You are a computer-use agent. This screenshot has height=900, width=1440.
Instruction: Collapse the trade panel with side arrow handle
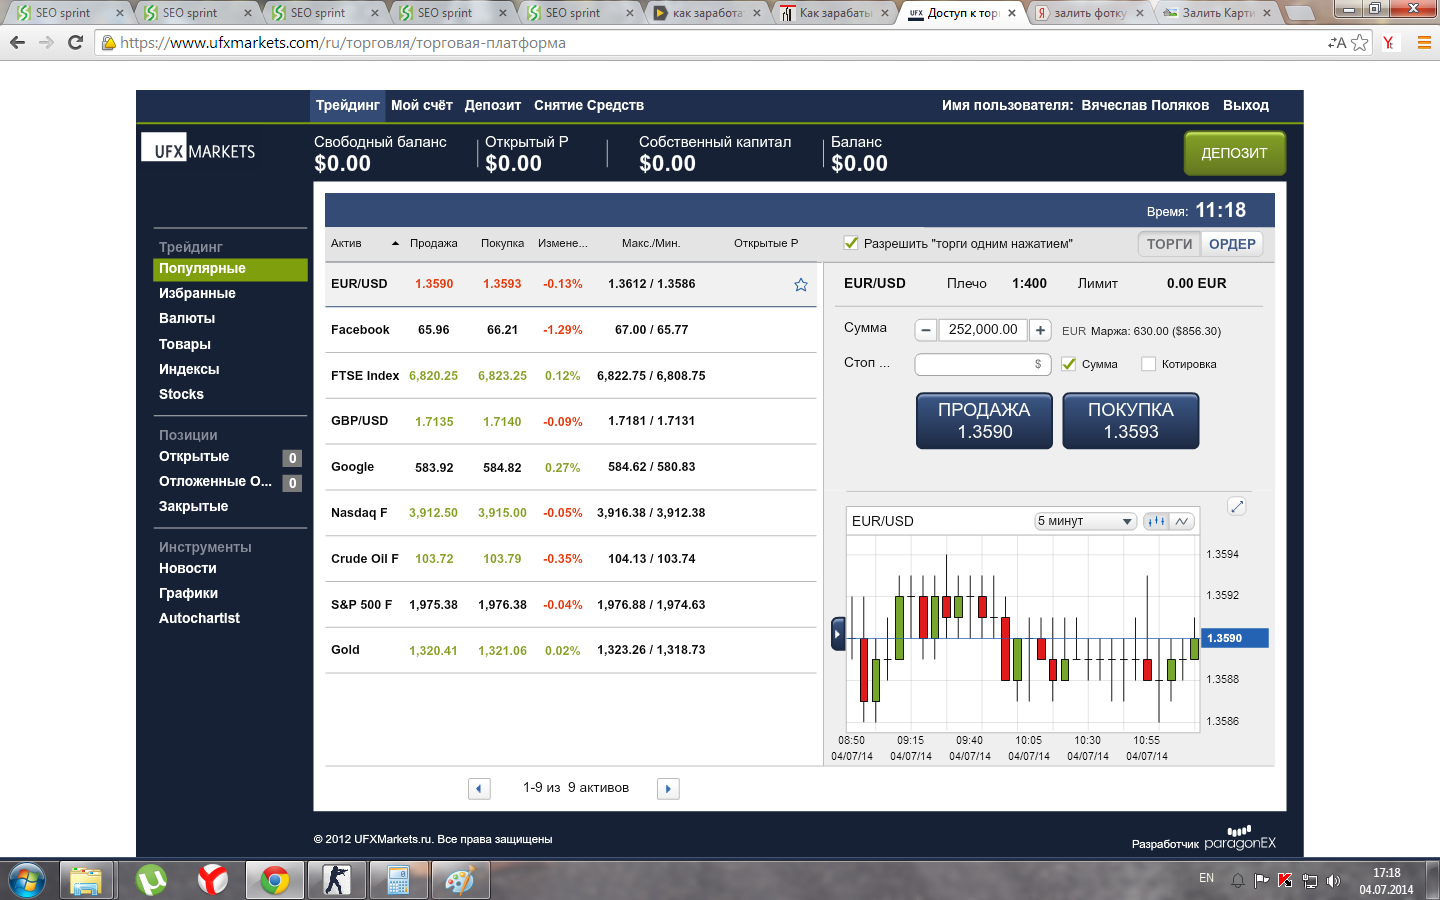(838, 634)
